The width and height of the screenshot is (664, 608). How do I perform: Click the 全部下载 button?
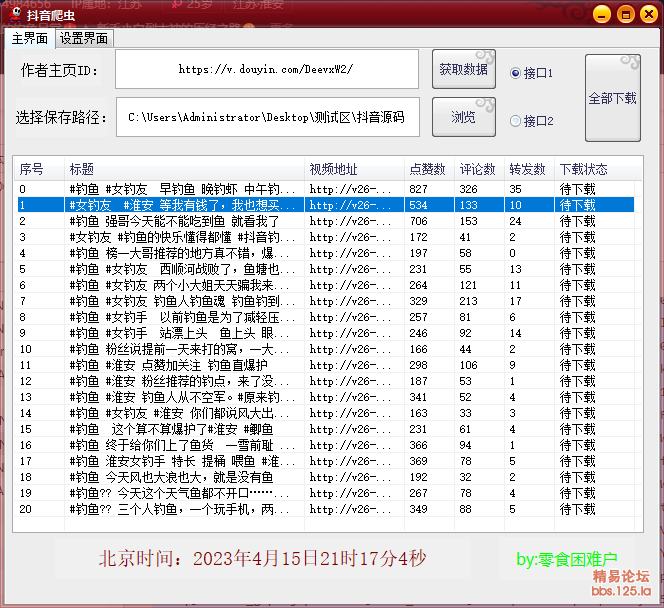point(612,98)
